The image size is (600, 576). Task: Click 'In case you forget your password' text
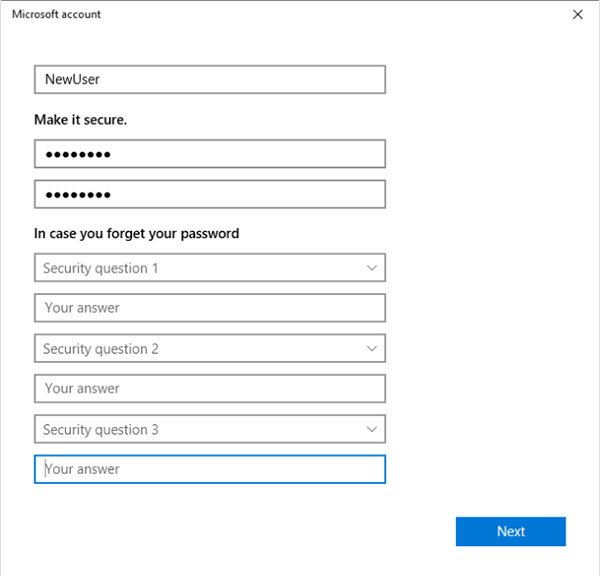[x=137, y=233]
